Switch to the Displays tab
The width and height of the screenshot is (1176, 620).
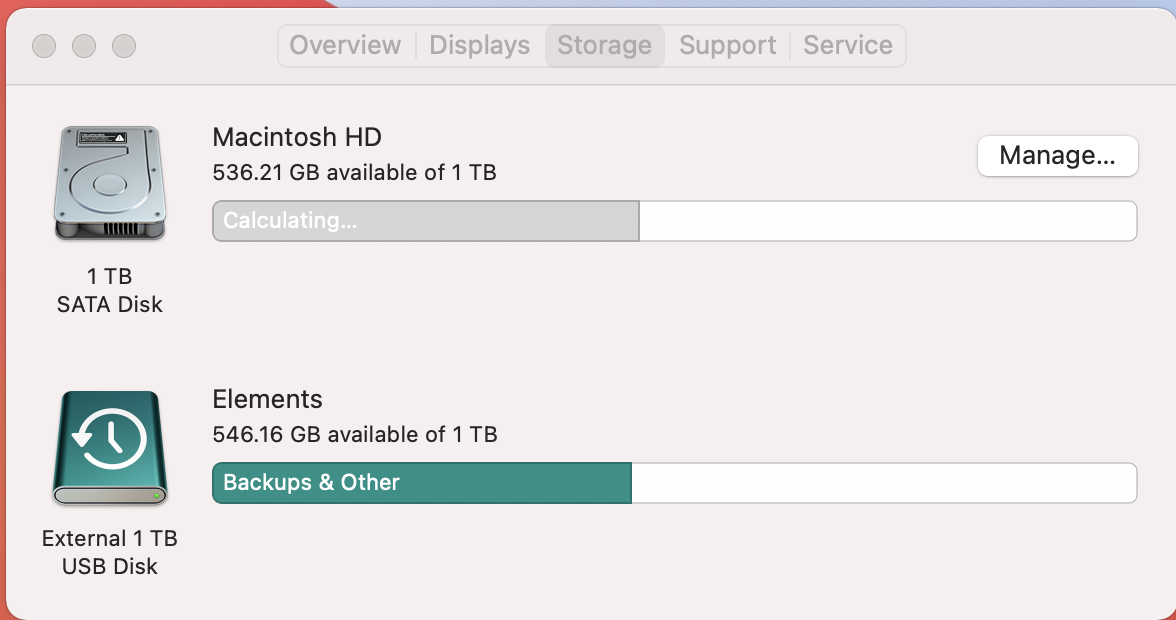pyautogui.click(x=480, y=46)
